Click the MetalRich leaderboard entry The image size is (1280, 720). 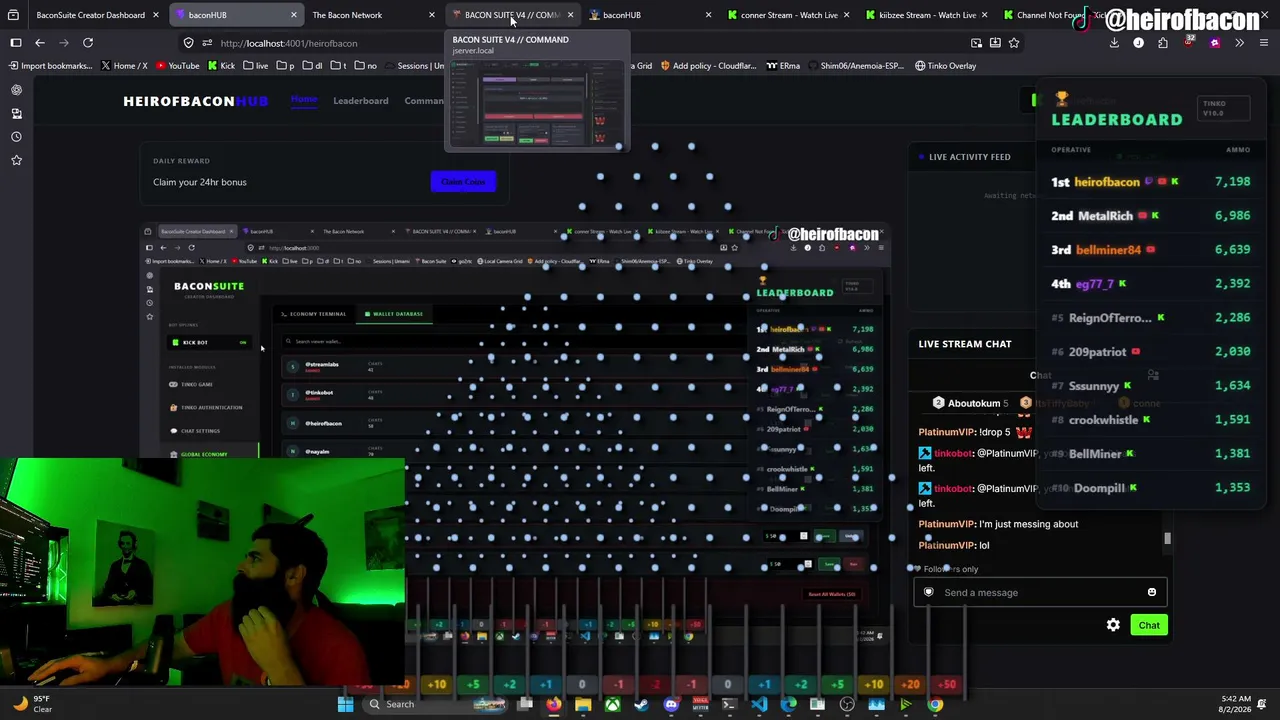point(1150,216)
